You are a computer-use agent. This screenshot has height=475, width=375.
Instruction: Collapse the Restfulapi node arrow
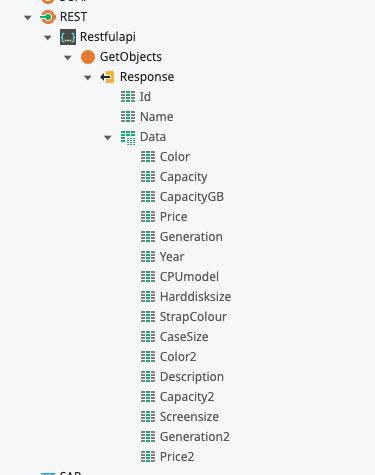click(x=48, y=38)
